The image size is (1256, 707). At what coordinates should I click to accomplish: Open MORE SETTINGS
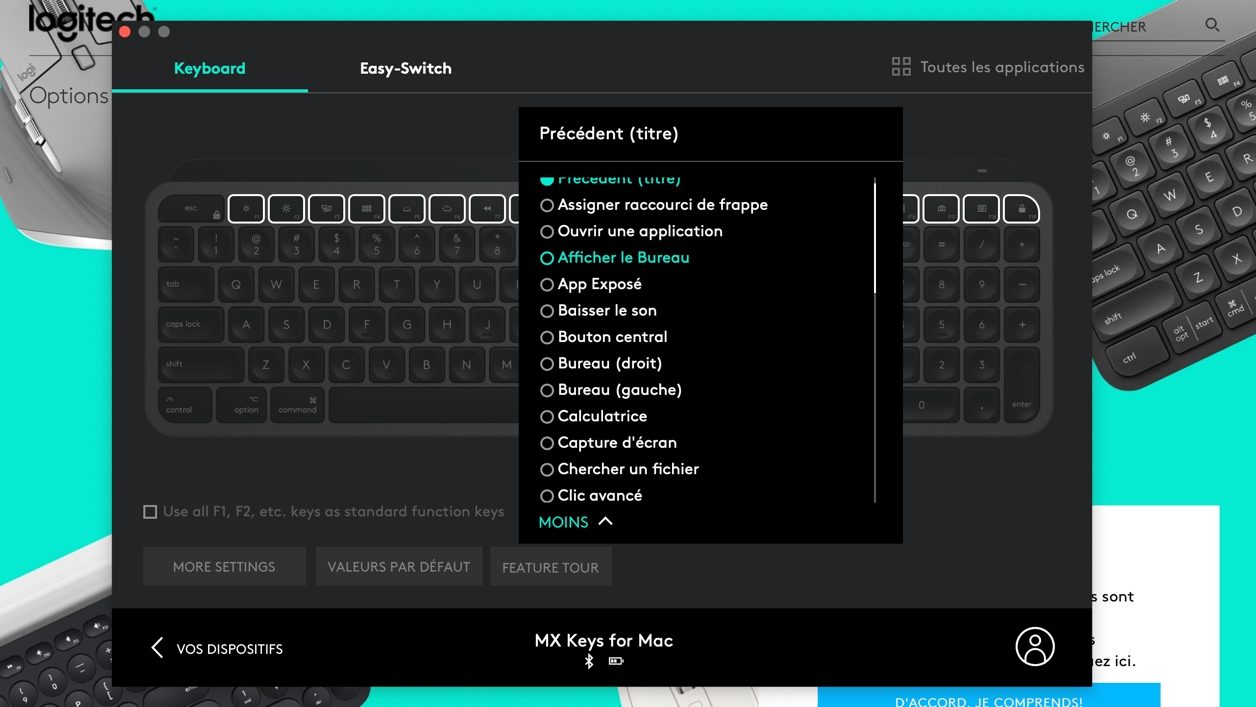point(224,566)
